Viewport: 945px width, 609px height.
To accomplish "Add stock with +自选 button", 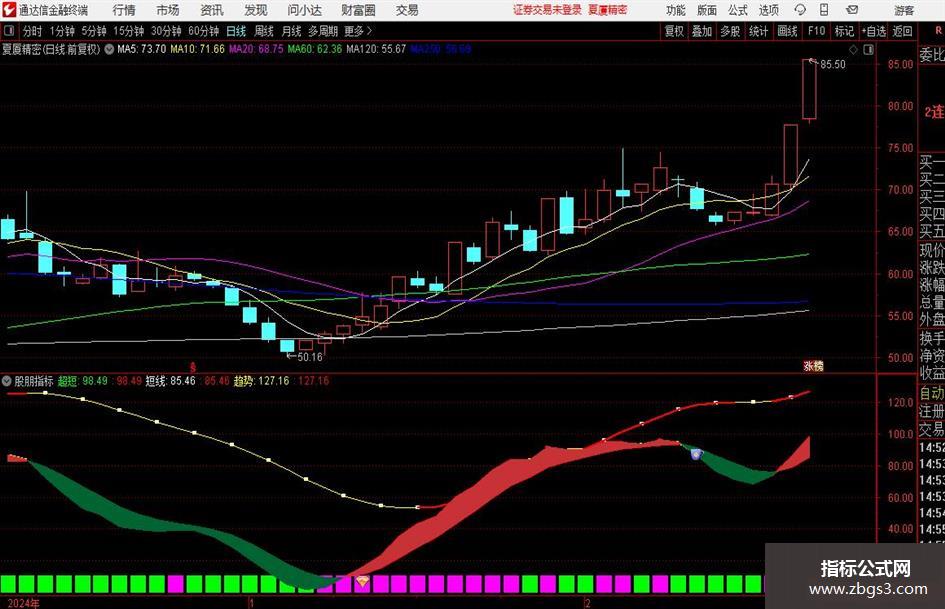I will pyautogui.click(x=874, y=31).
